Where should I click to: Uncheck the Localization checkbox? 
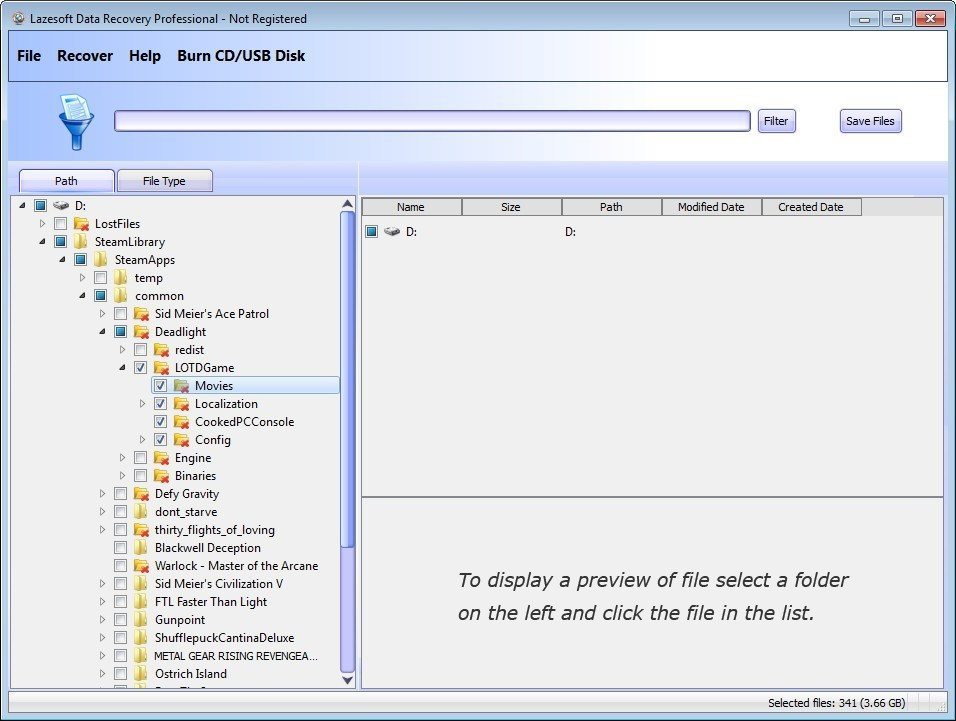pyautogui.click(x=161, y=403)
